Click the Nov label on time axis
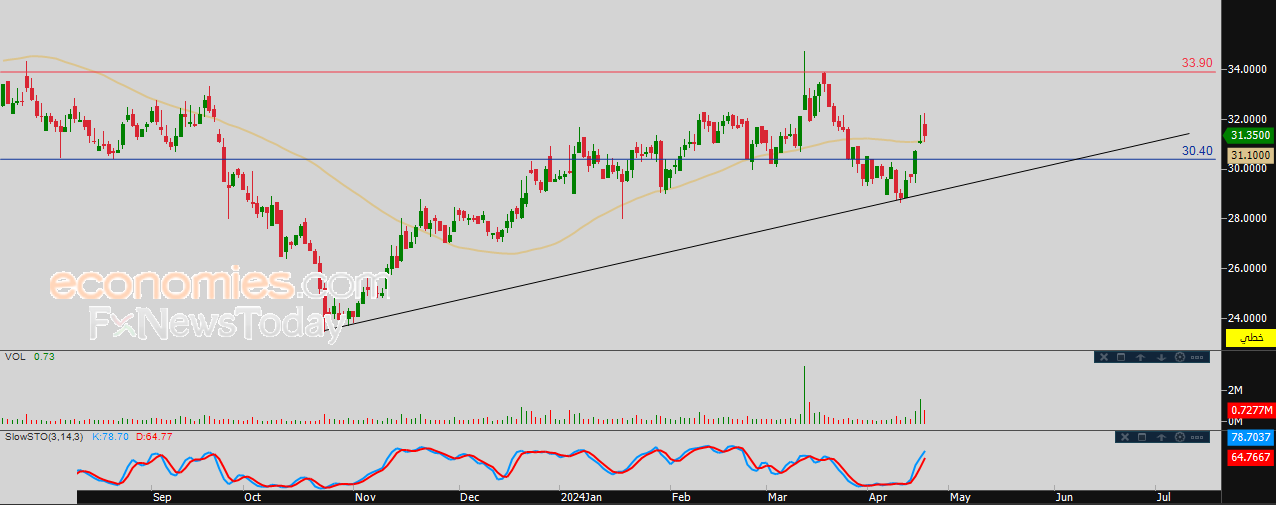1276x505 pixels. point(365,496)
